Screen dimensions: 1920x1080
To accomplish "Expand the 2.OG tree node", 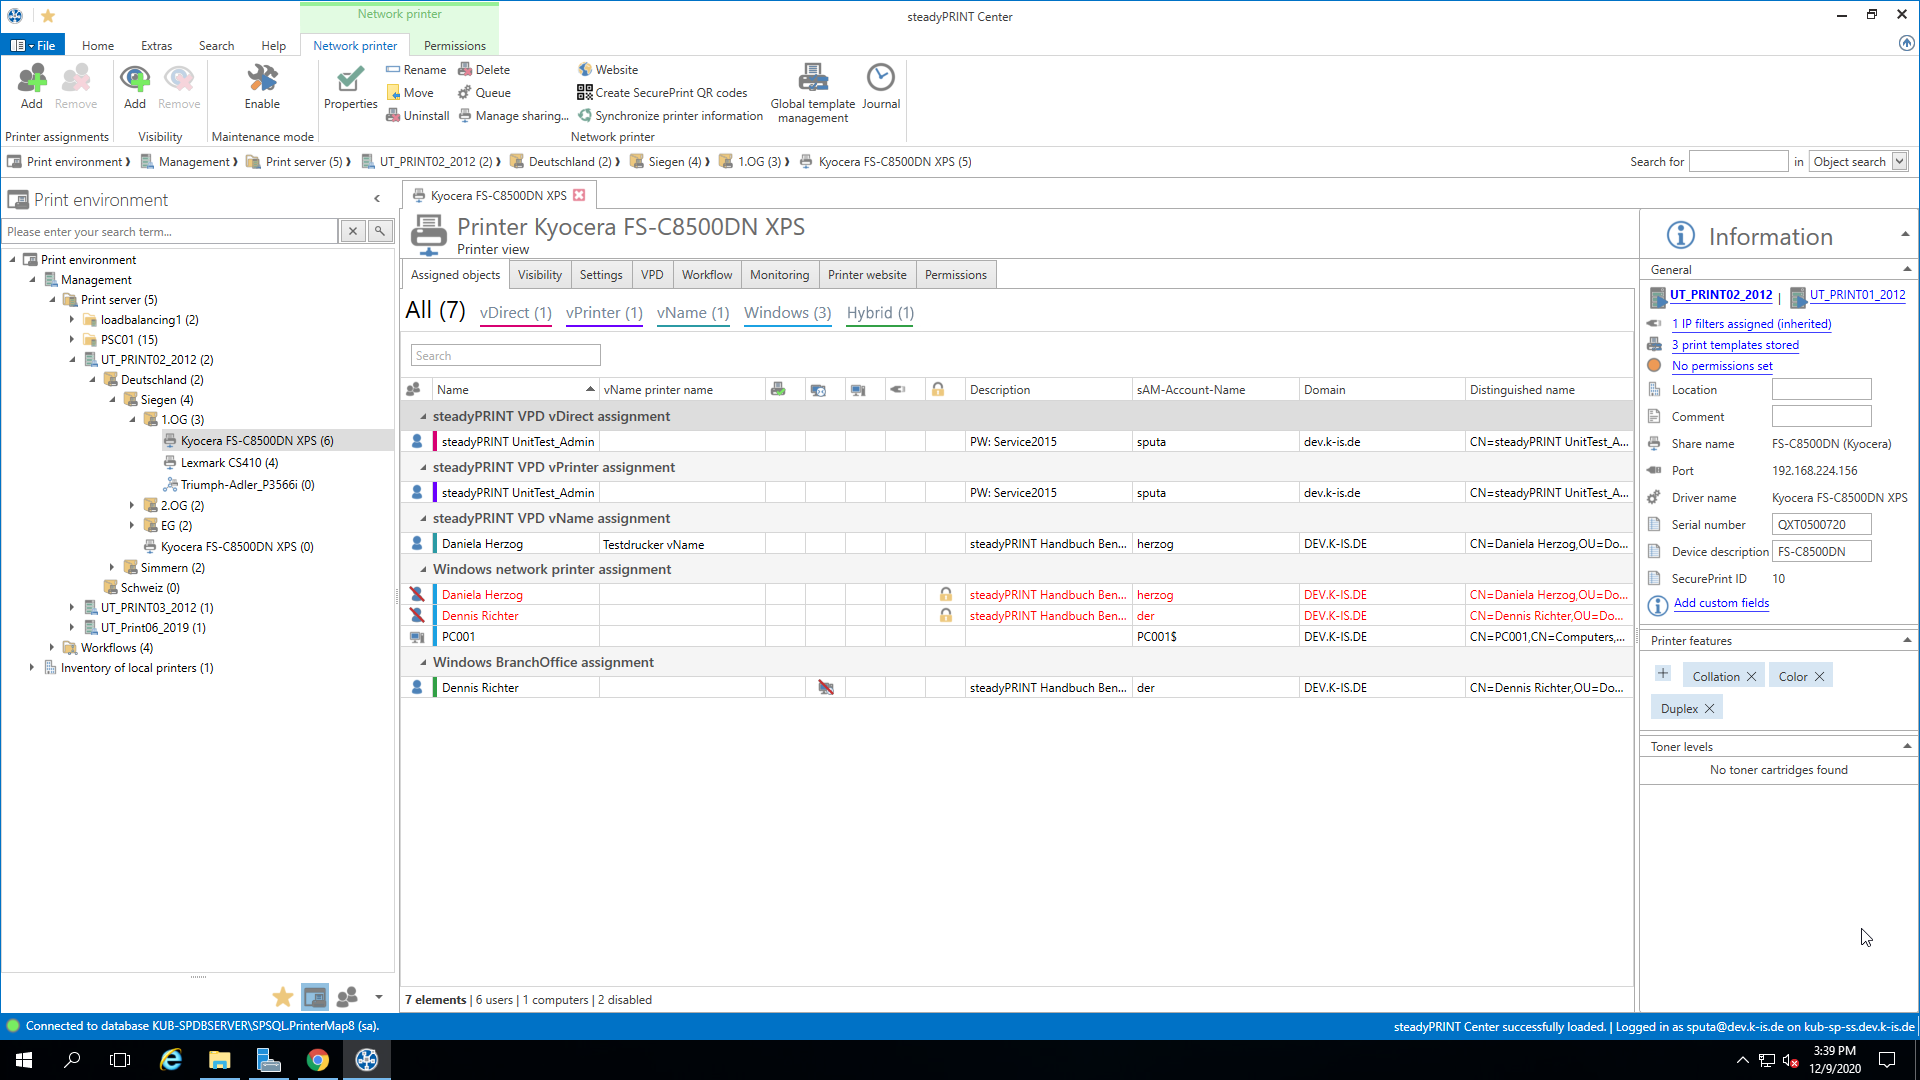I will click(132, 506).
